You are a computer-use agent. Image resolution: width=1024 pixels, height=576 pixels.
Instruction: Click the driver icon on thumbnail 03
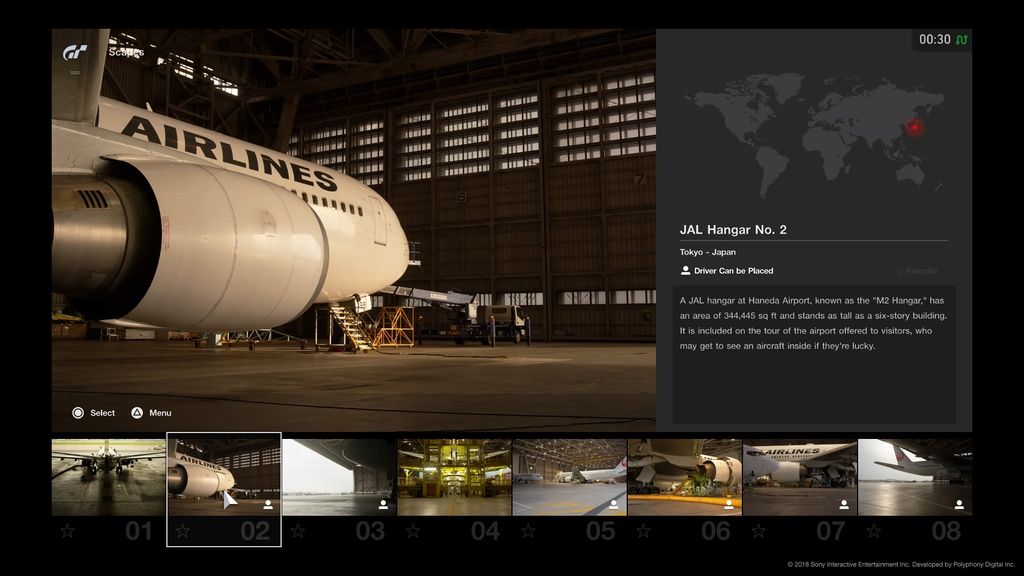pos(383,505)
